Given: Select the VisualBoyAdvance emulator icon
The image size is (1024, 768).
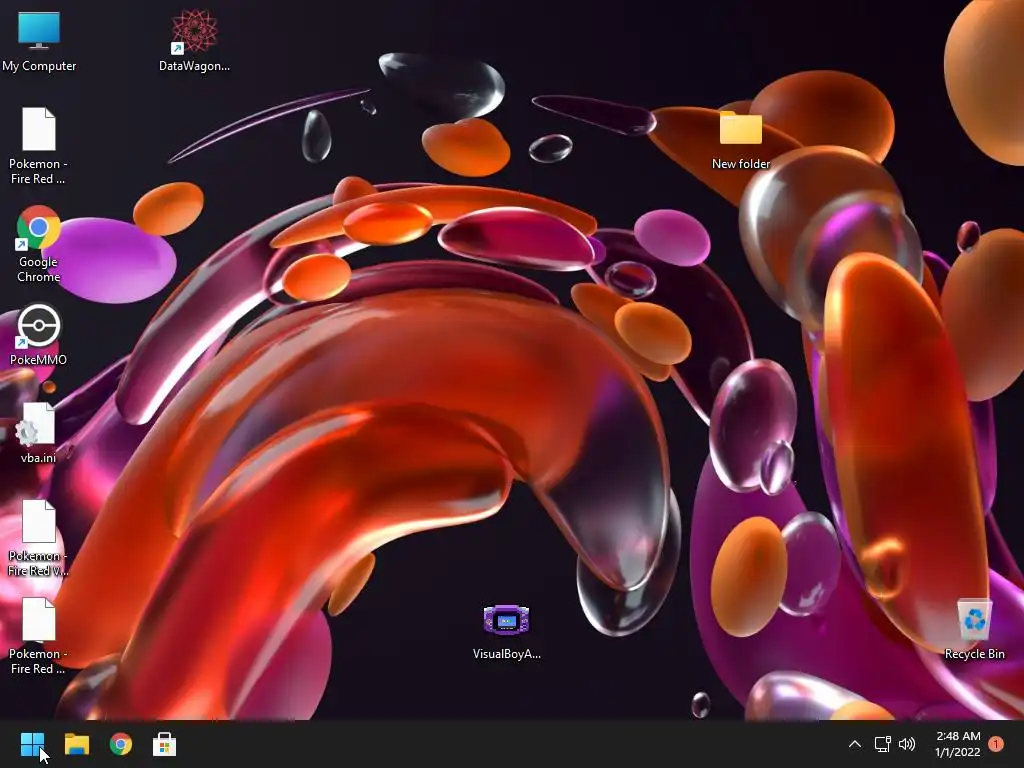Looking at the screenshot, I should pos(507,632).
